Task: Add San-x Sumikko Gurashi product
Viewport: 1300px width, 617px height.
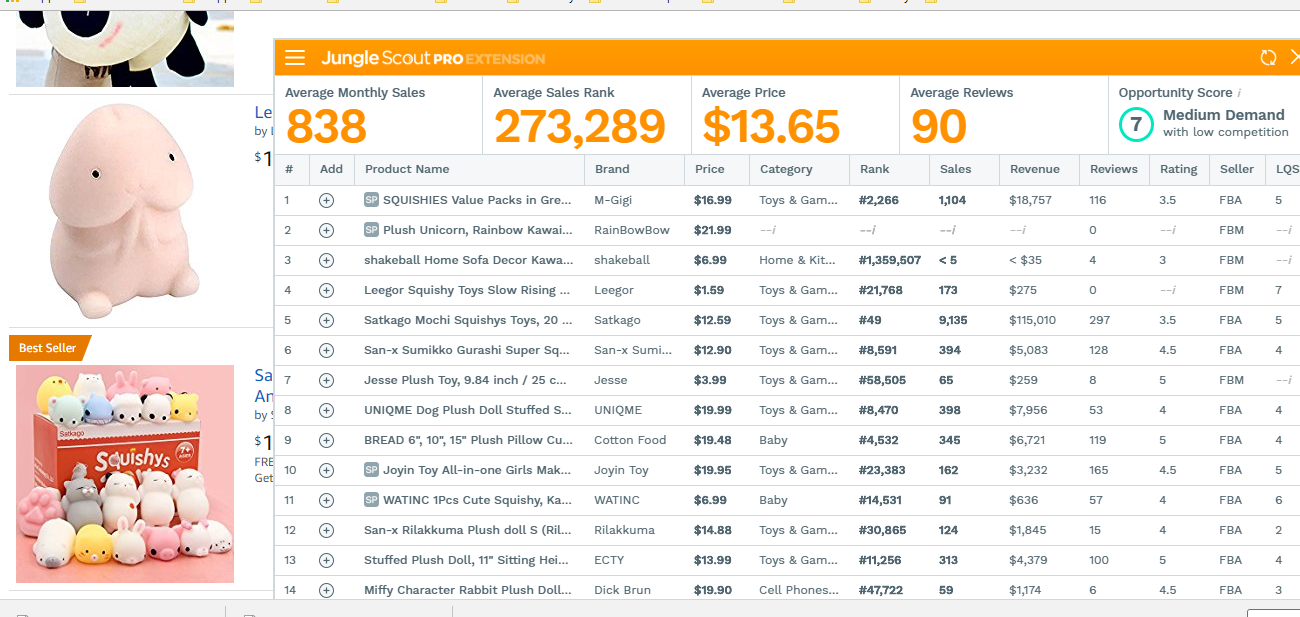Action: click(x=326, y=350)
